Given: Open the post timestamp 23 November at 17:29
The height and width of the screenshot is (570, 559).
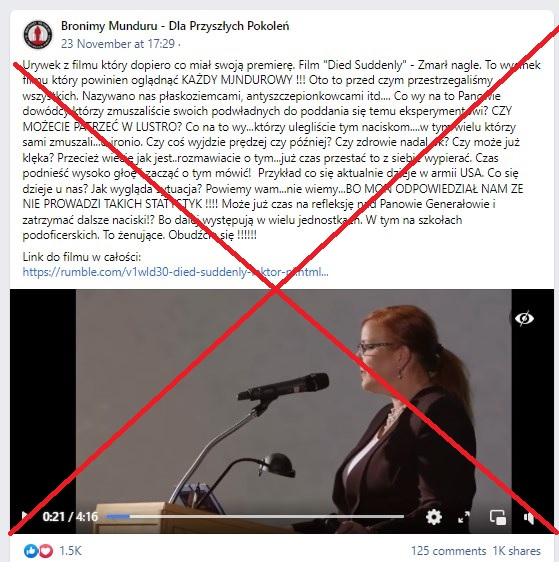Looking at the screenshot, I should (118, 44).
